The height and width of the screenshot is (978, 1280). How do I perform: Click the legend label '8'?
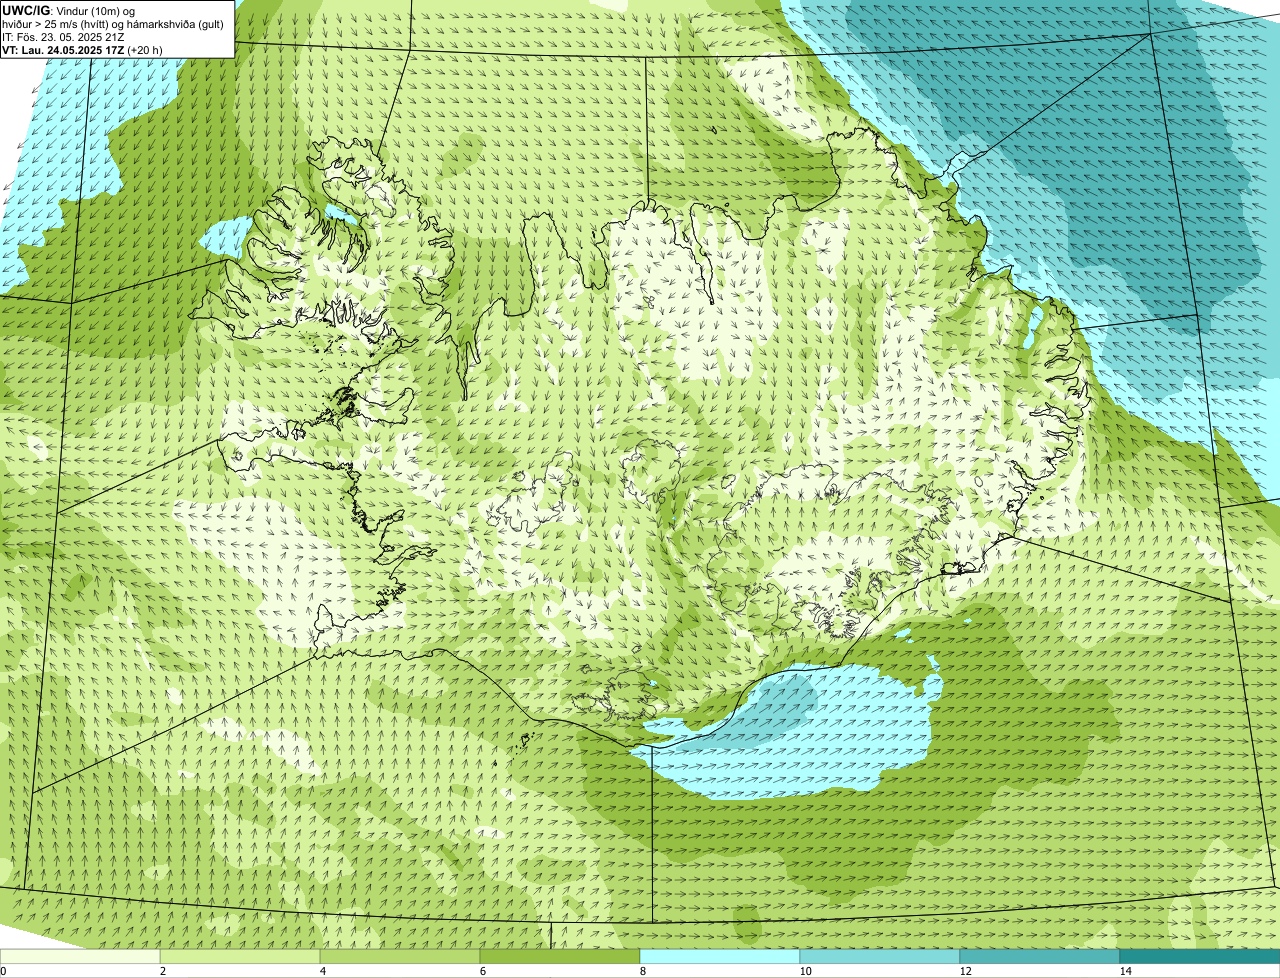click(x=642, y=971)
